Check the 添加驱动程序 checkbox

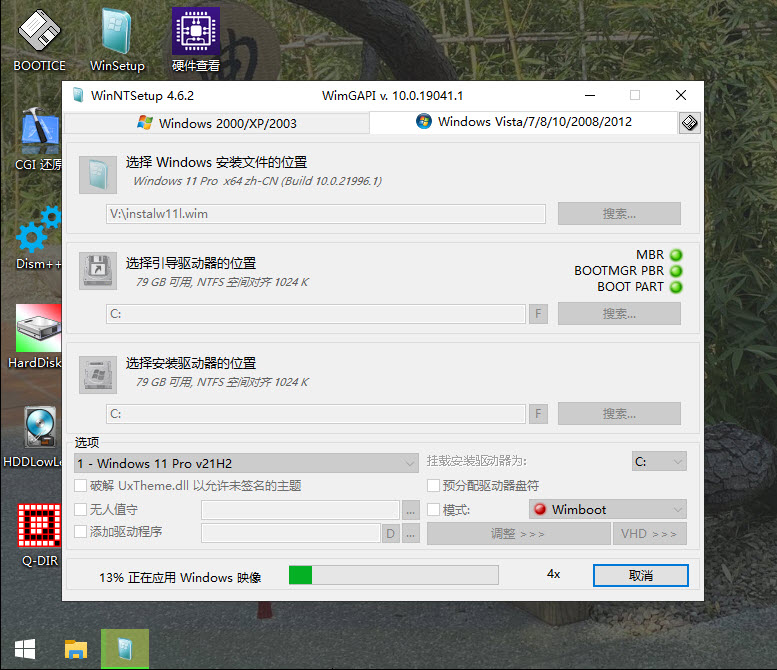[x=80, y=532]
